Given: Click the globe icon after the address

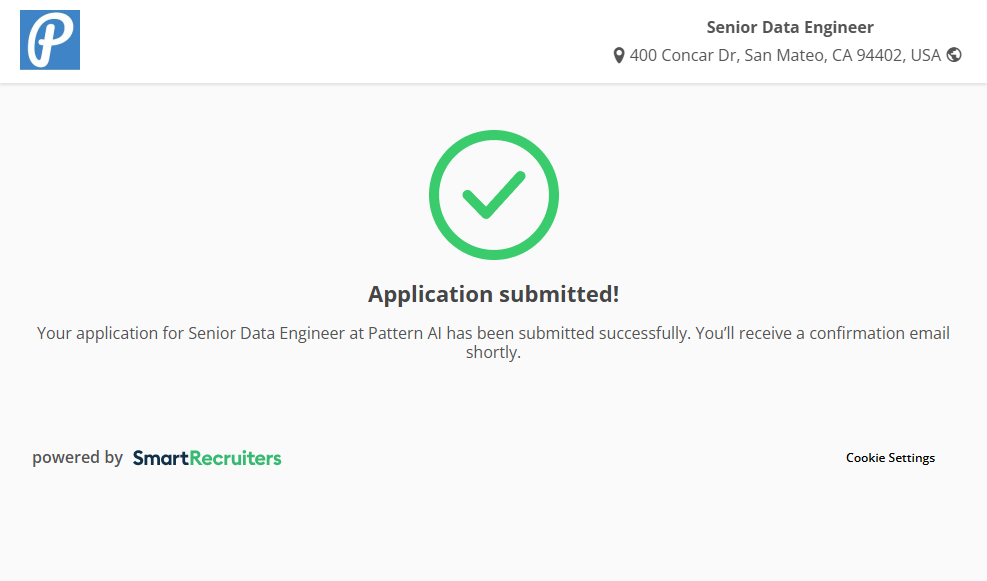Looking at the screenshot, I should coord(954,55).
